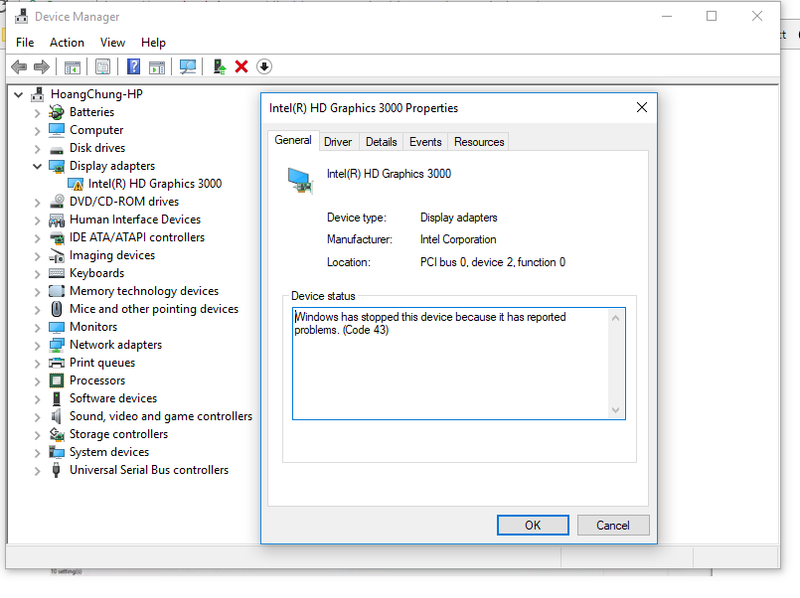Screen dimensions: 800x598
Task: Open the Help menu
Action: [x=154, y=42]
